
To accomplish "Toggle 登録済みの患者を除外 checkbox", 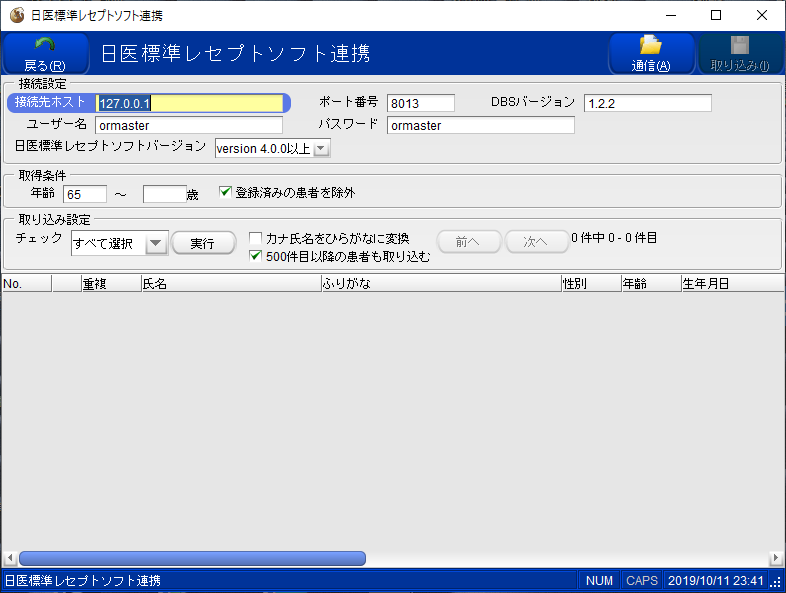I will click(225, 192).
